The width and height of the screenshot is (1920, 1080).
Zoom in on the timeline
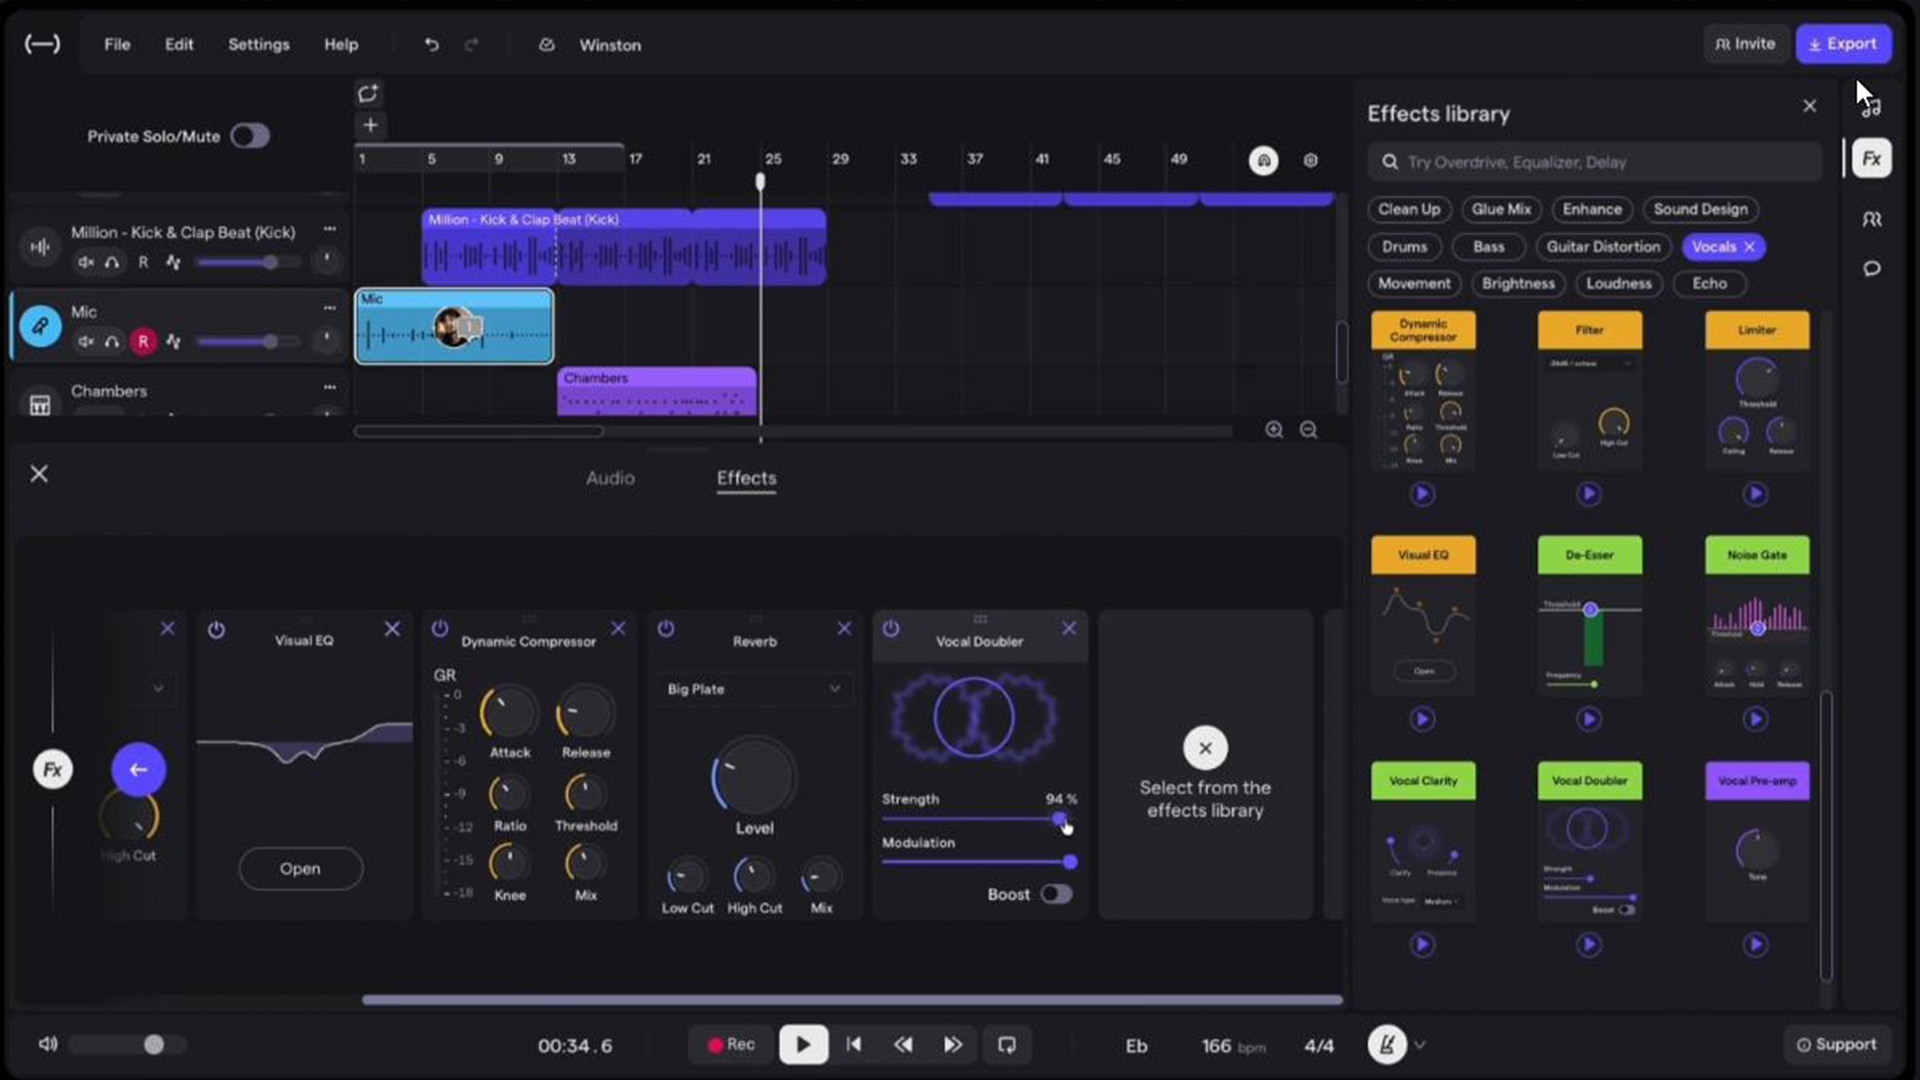[x=1274, y=430]
